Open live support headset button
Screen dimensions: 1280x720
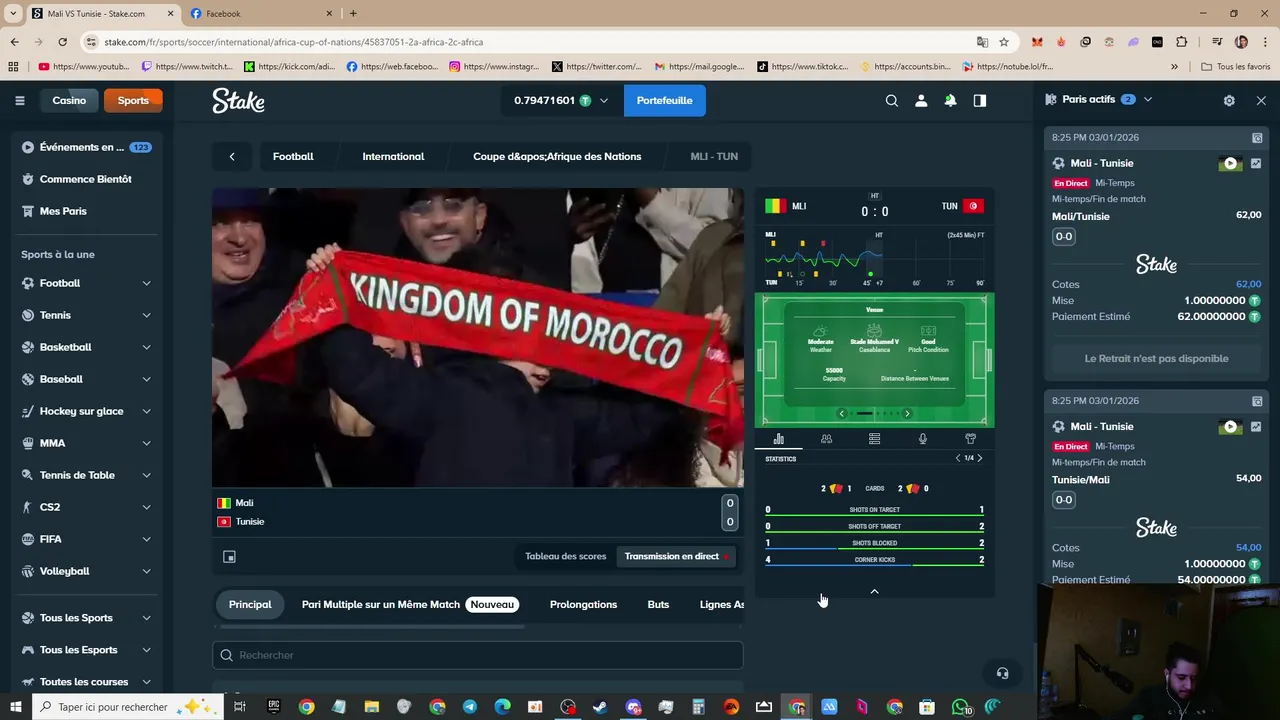click(1003, 673)
